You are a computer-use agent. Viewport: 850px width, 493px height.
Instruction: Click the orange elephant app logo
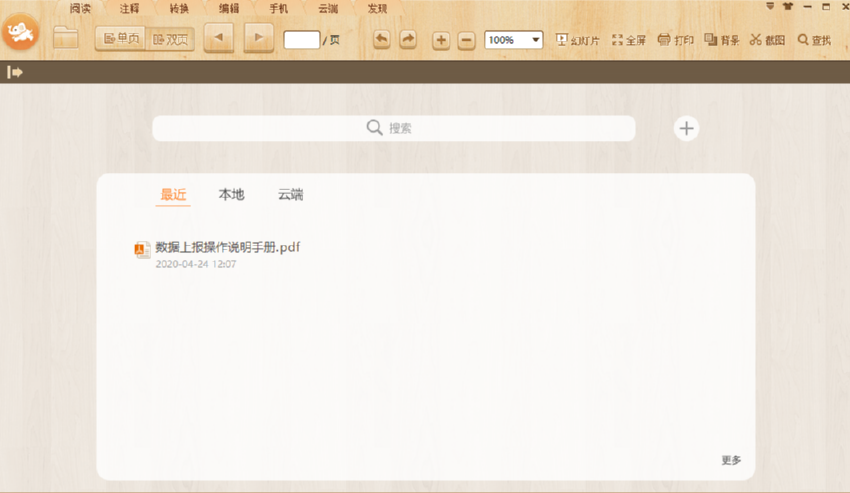21,32
